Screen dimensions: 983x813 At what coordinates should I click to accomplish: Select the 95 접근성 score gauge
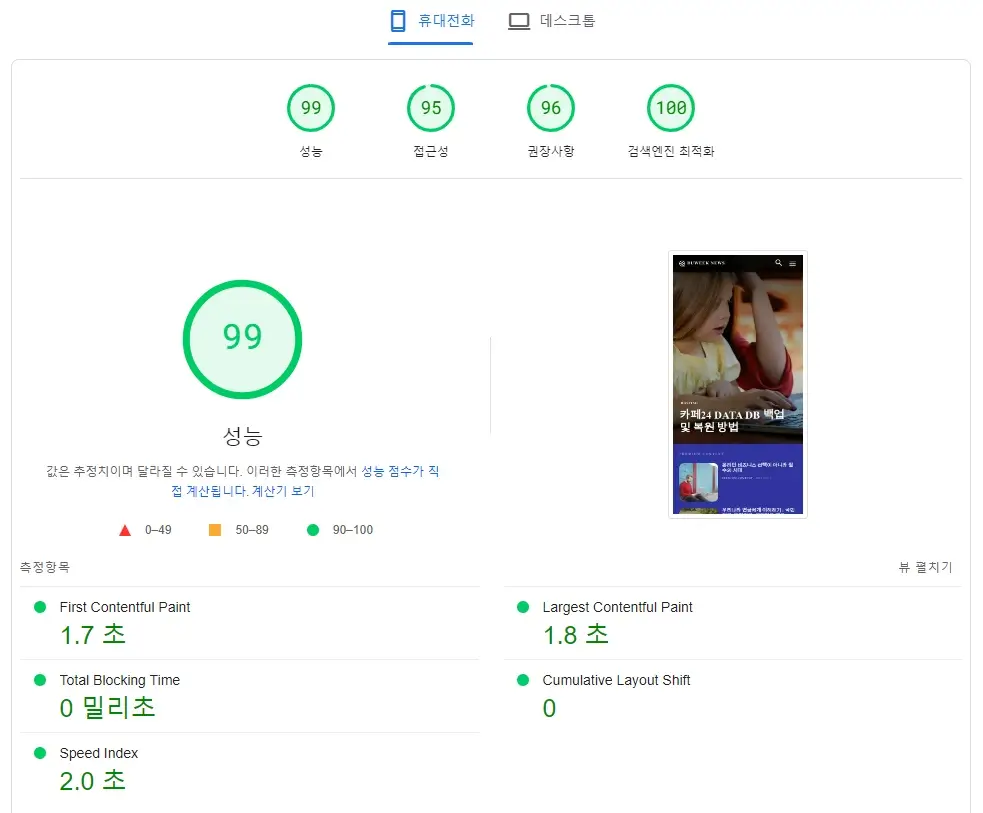[x=431, y=108]
